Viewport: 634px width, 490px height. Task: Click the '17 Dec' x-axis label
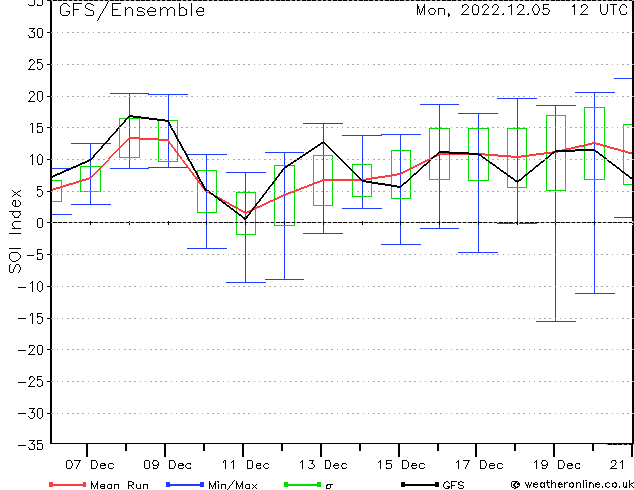pos(479,465)
